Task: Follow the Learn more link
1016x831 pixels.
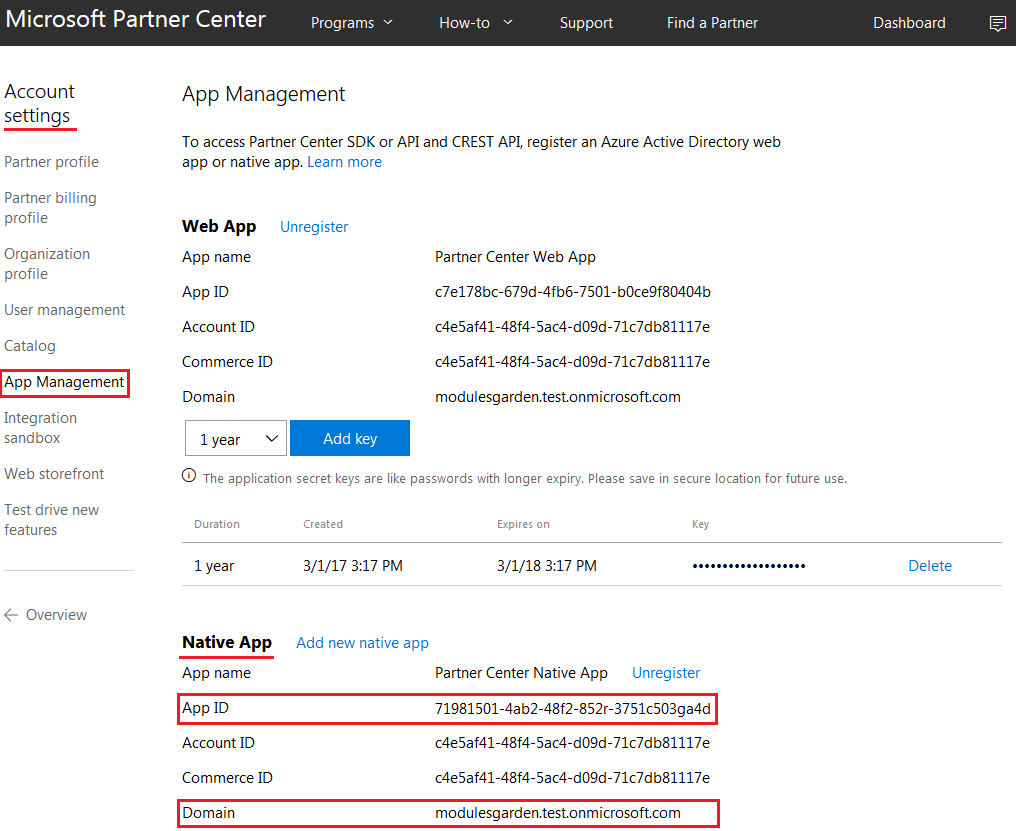Action: (x=344, y=162)
